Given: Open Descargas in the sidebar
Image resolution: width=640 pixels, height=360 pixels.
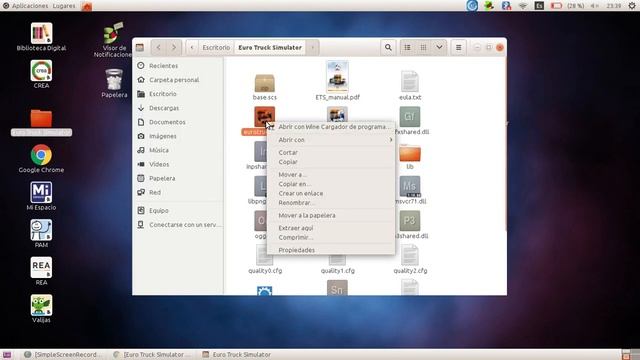Looking at the screenshot, I should [178, 108].
